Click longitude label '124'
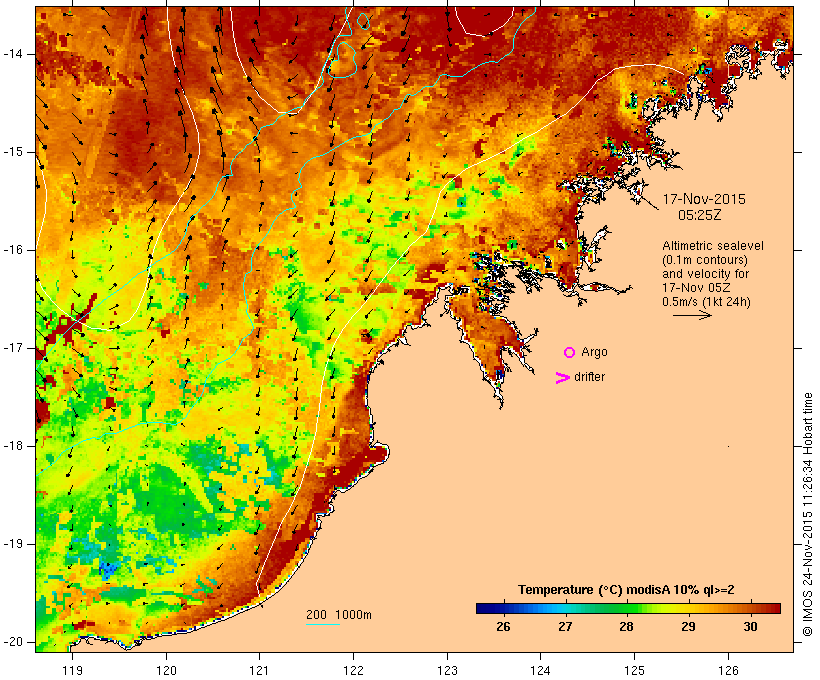This screenshot has width=820, height=680. pos(540,670)
